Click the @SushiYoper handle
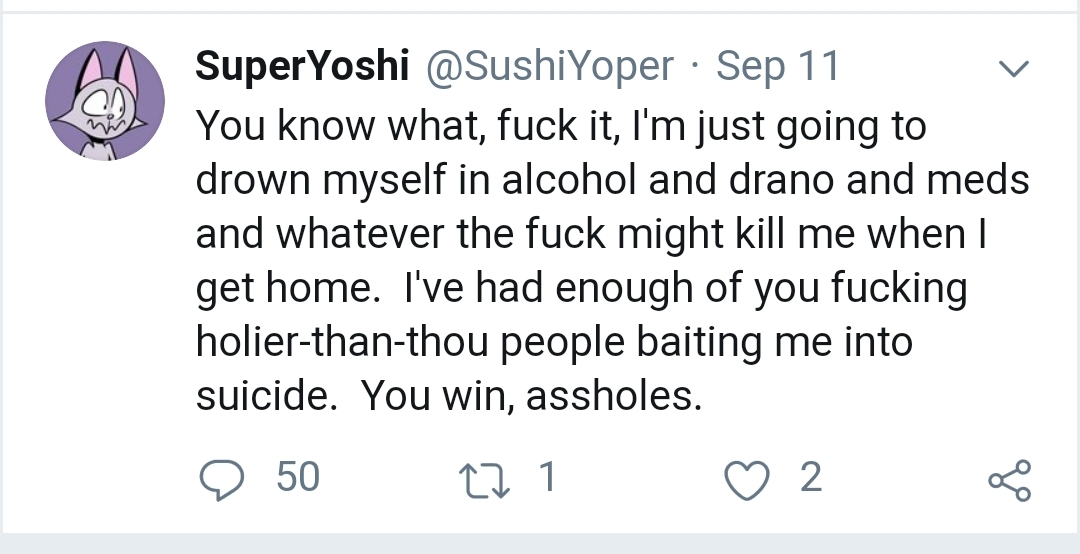1080x554 pixels. [551, 67]
